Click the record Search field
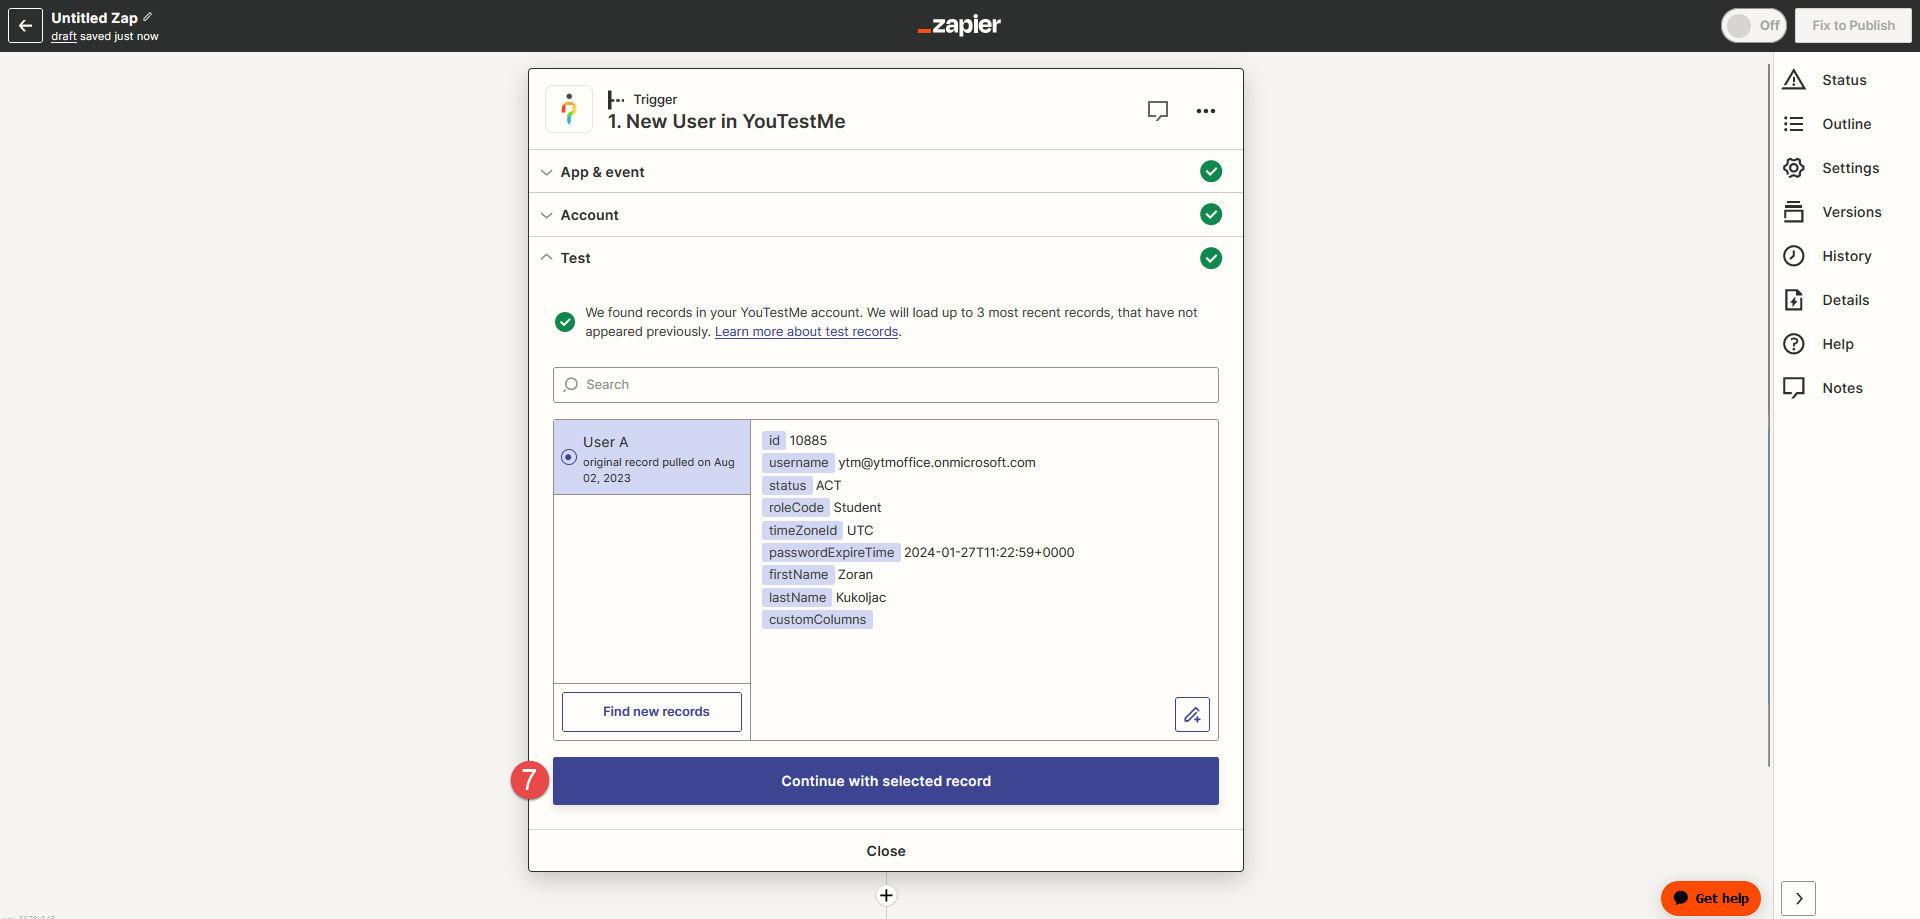The height and width of the screenshot is (919, 1920). (x=886, y=385)
